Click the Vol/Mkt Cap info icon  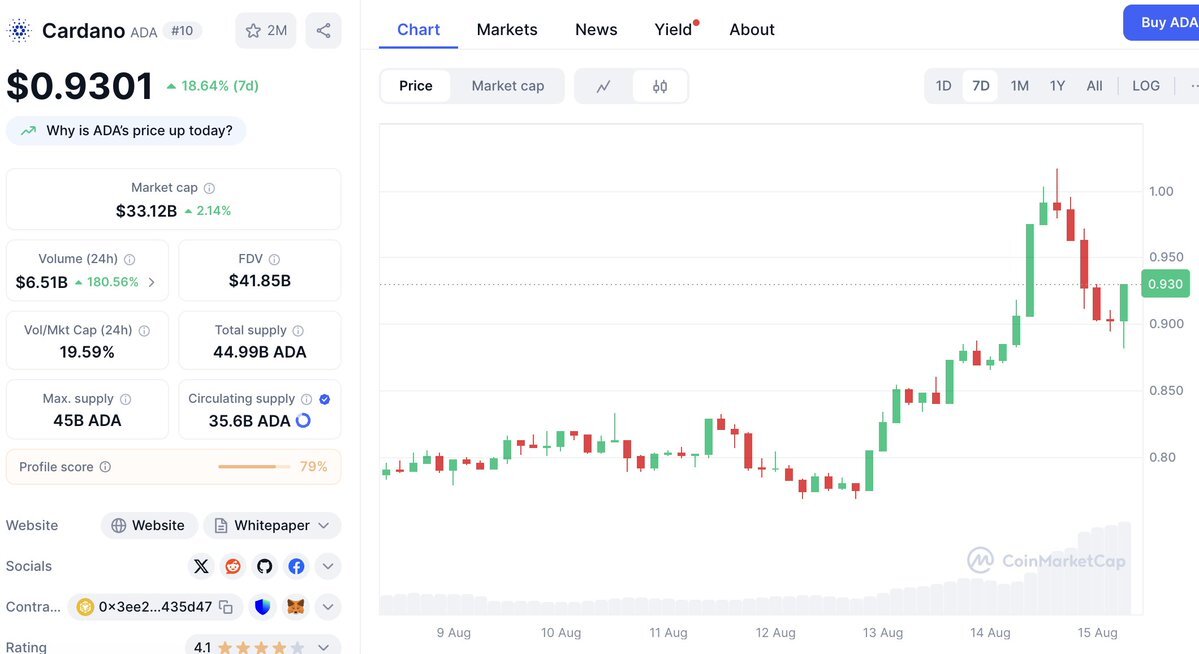point(145,330)
